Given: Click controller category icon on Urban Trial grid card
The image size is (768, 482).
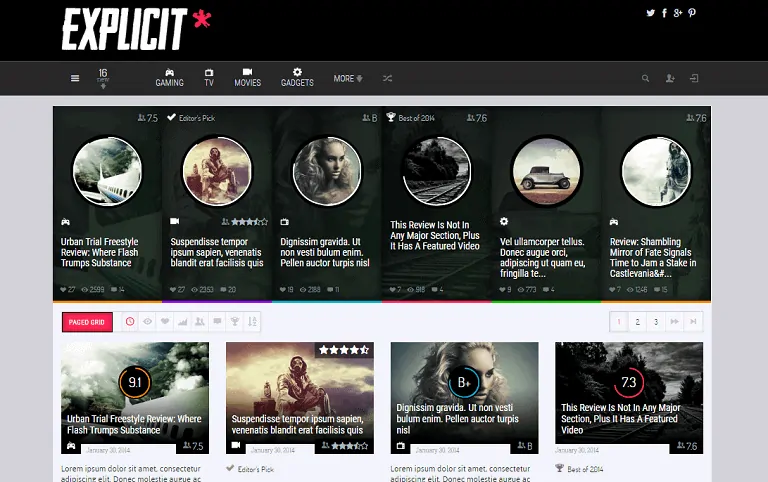Looking at the screenshot, I should 71,446.
